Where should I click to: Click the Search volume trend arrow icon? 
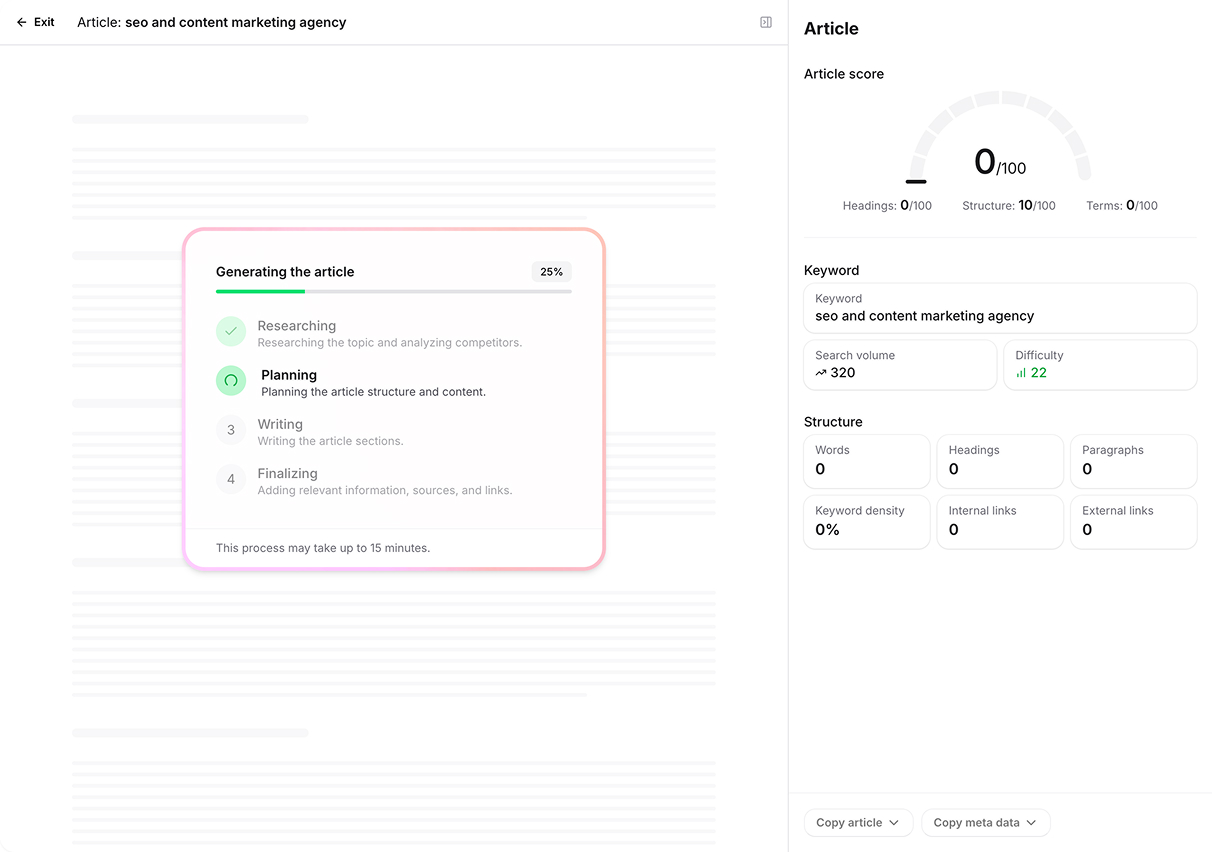pos(821,373)
